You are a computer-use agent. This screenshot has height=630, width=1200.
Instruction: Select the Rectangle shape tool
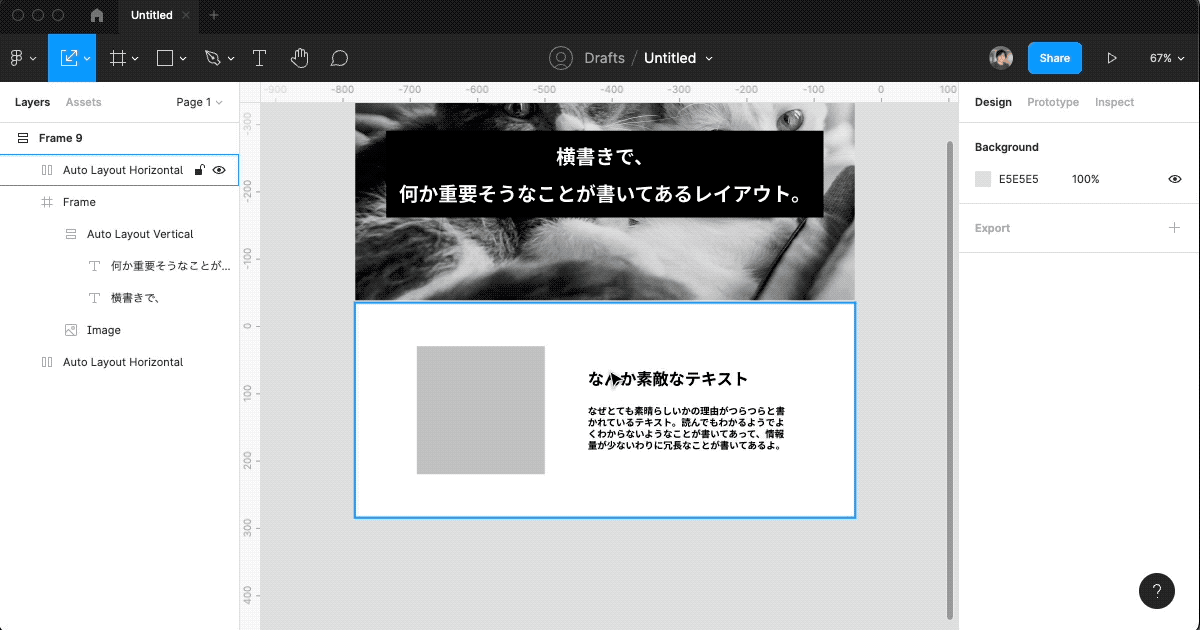pos(166,58)
